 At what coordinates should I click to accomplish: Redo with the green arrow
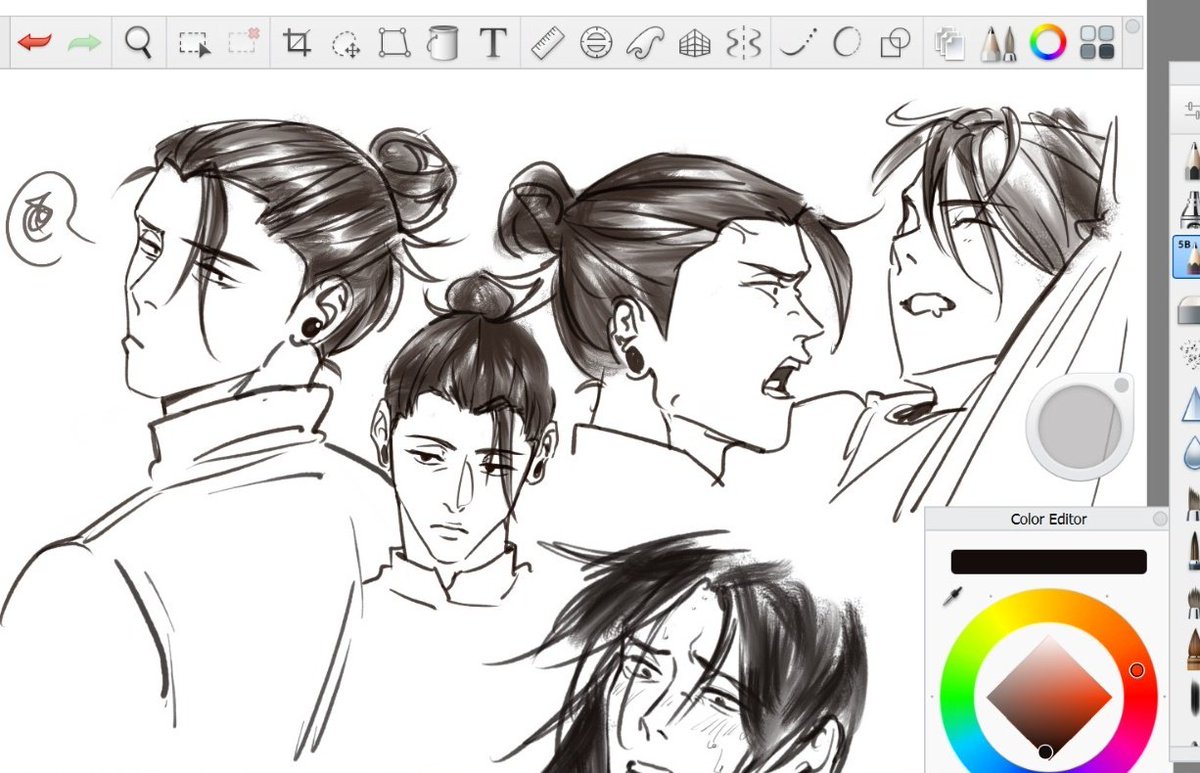click(x=84, y=43)
